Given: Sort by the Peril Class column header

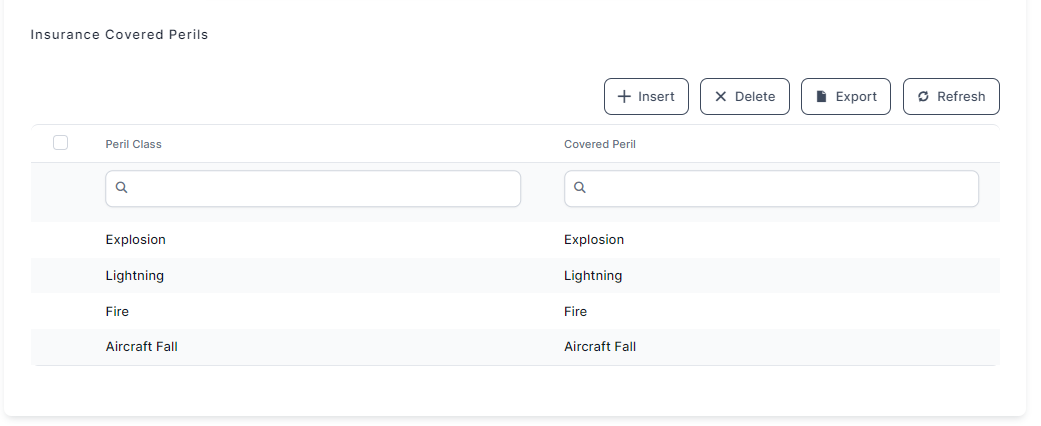Looking at the screenshot, I should (x=134, y=144).
